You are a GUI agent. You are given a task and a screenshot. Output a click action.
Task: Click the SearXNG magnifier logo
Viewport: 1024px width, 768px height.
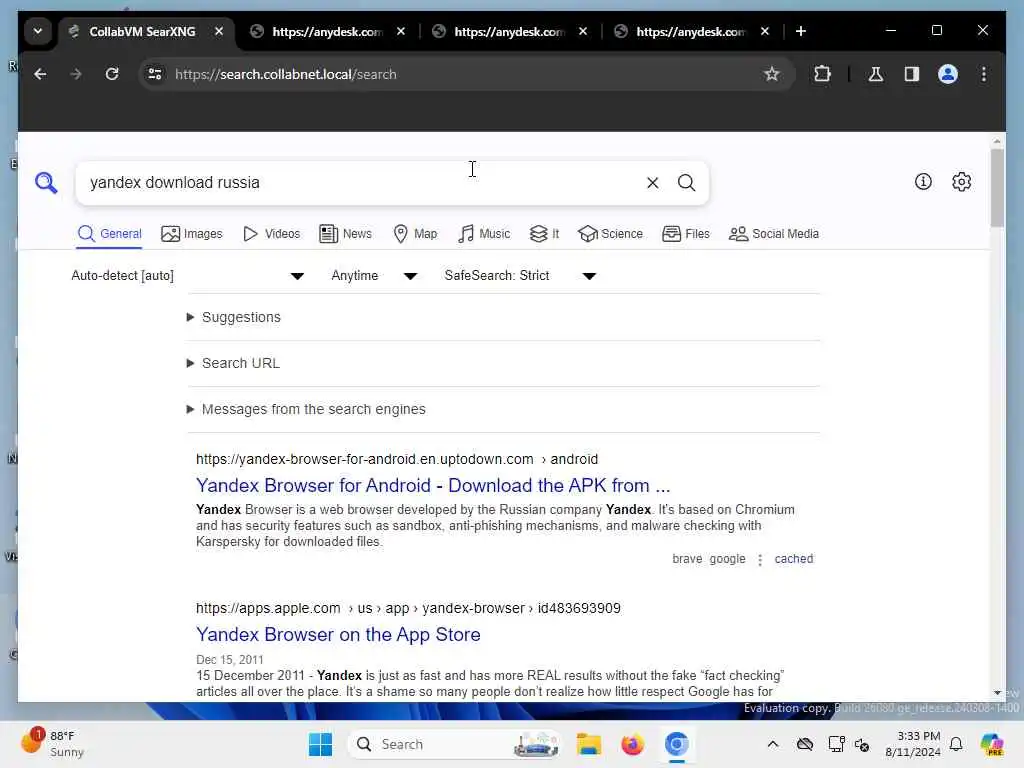point(46,182)
